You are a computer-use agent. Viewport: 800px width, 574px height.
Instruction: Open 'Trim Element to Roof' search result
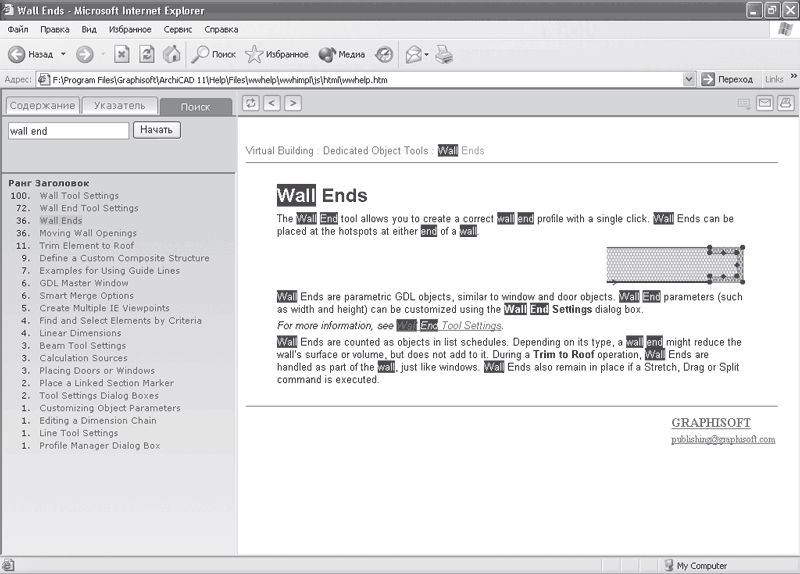(86, 245)
